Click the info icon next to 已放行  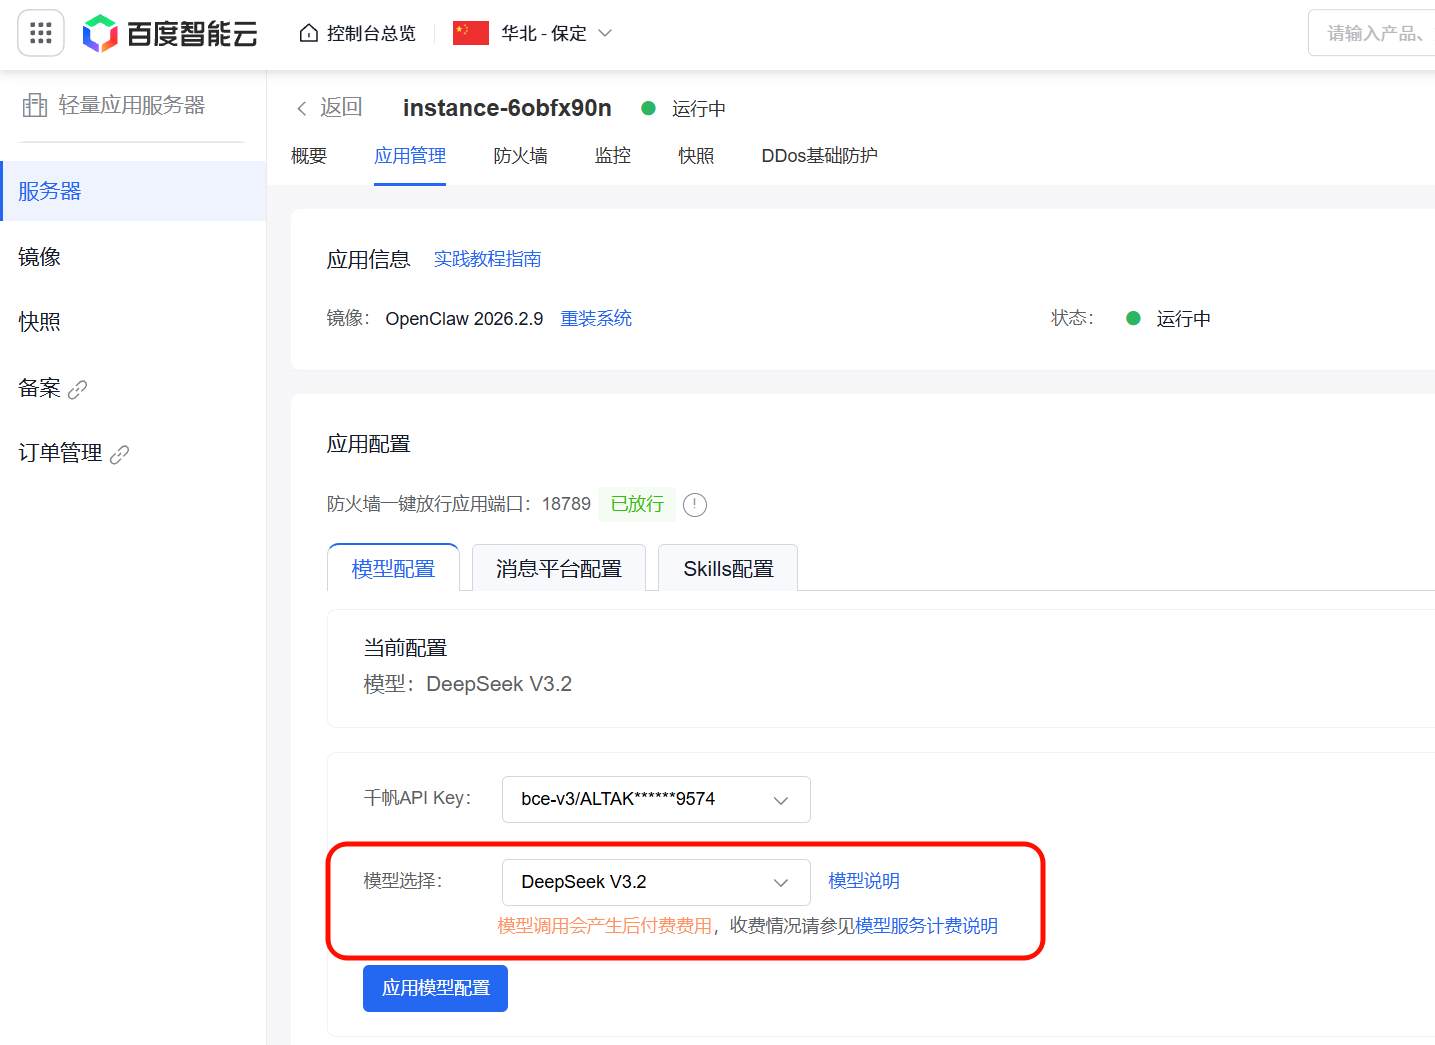pyautogui.click(x=694, y=505)
